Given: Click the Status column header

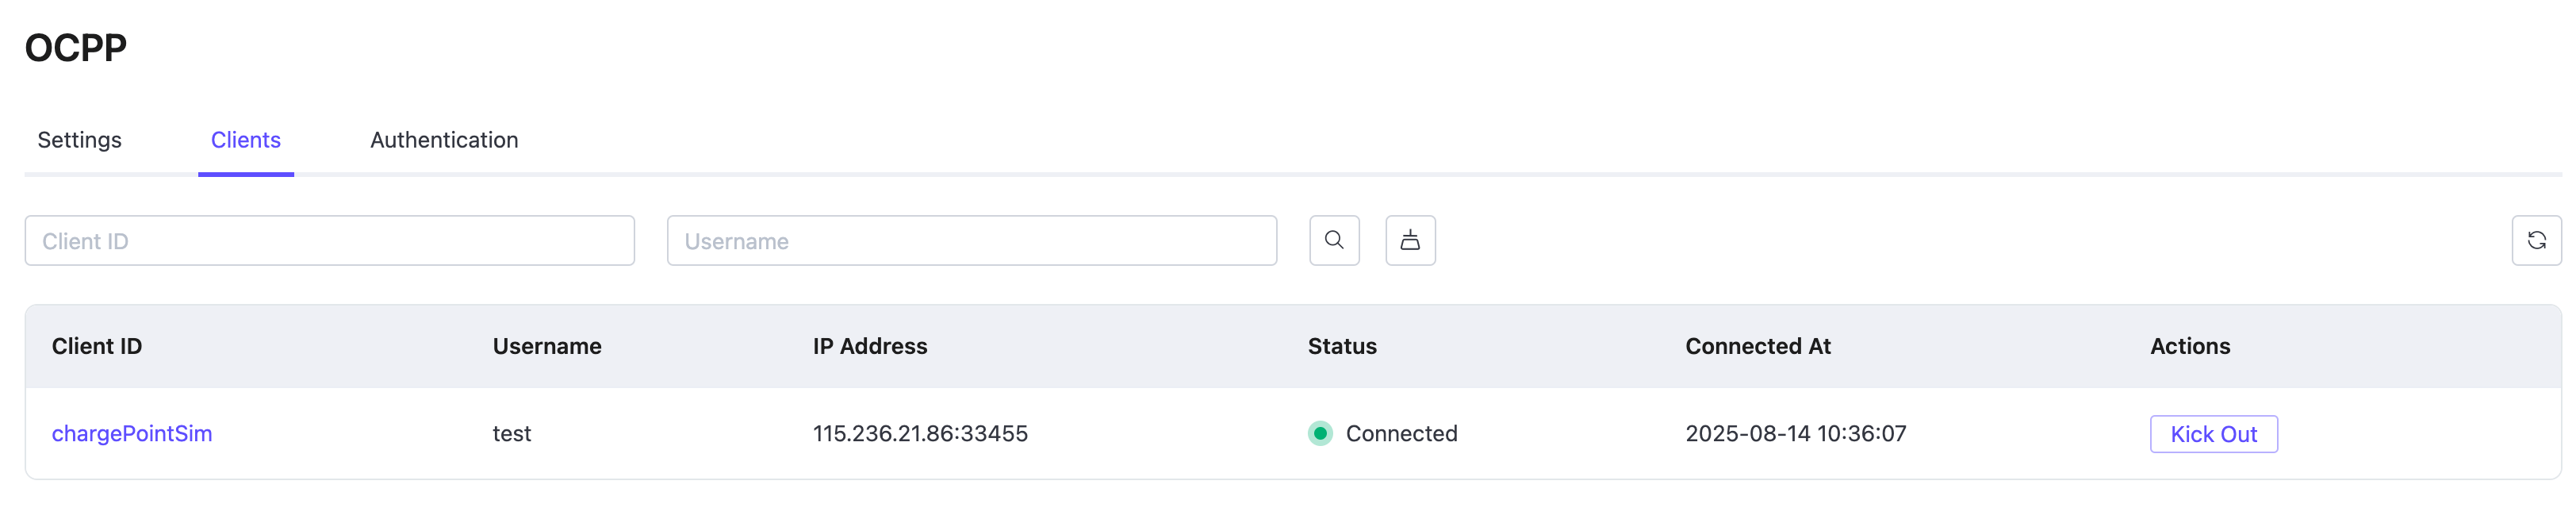Looking at the screenshot, I should (x=1342, y=346).
